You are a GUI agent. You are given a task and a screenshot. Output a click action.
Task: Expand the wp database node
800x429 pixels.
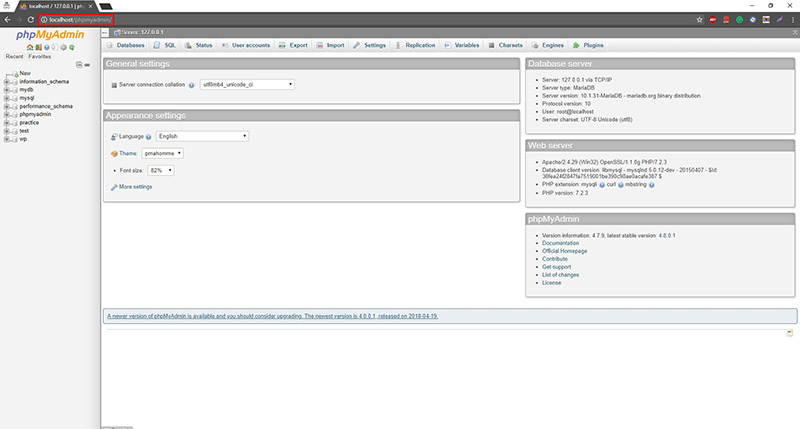coord(7,139)
